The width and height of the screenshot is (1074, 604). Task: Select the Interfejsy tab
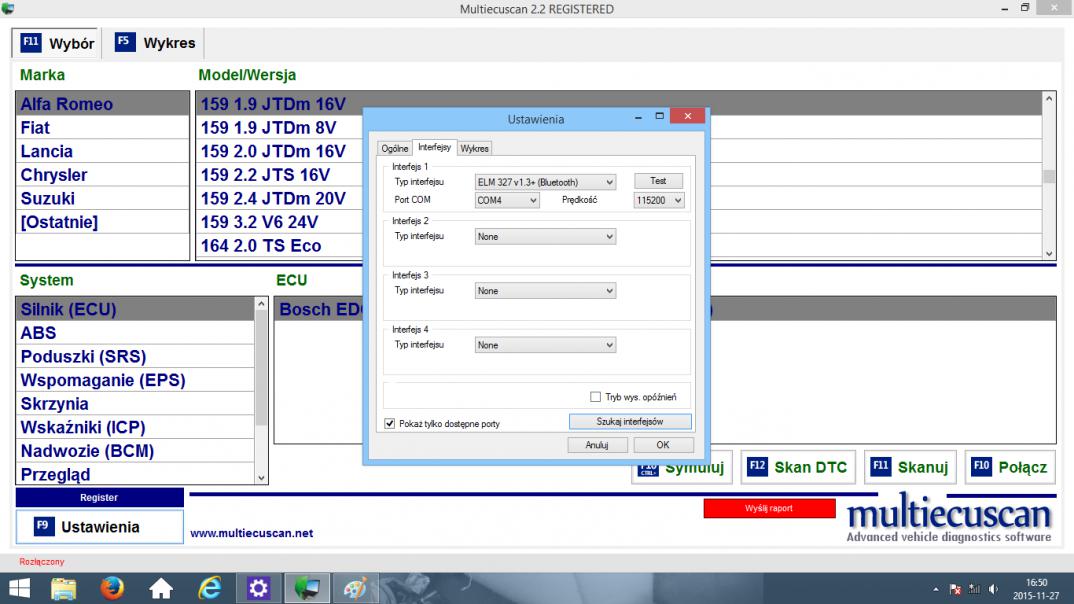point(434,147)
